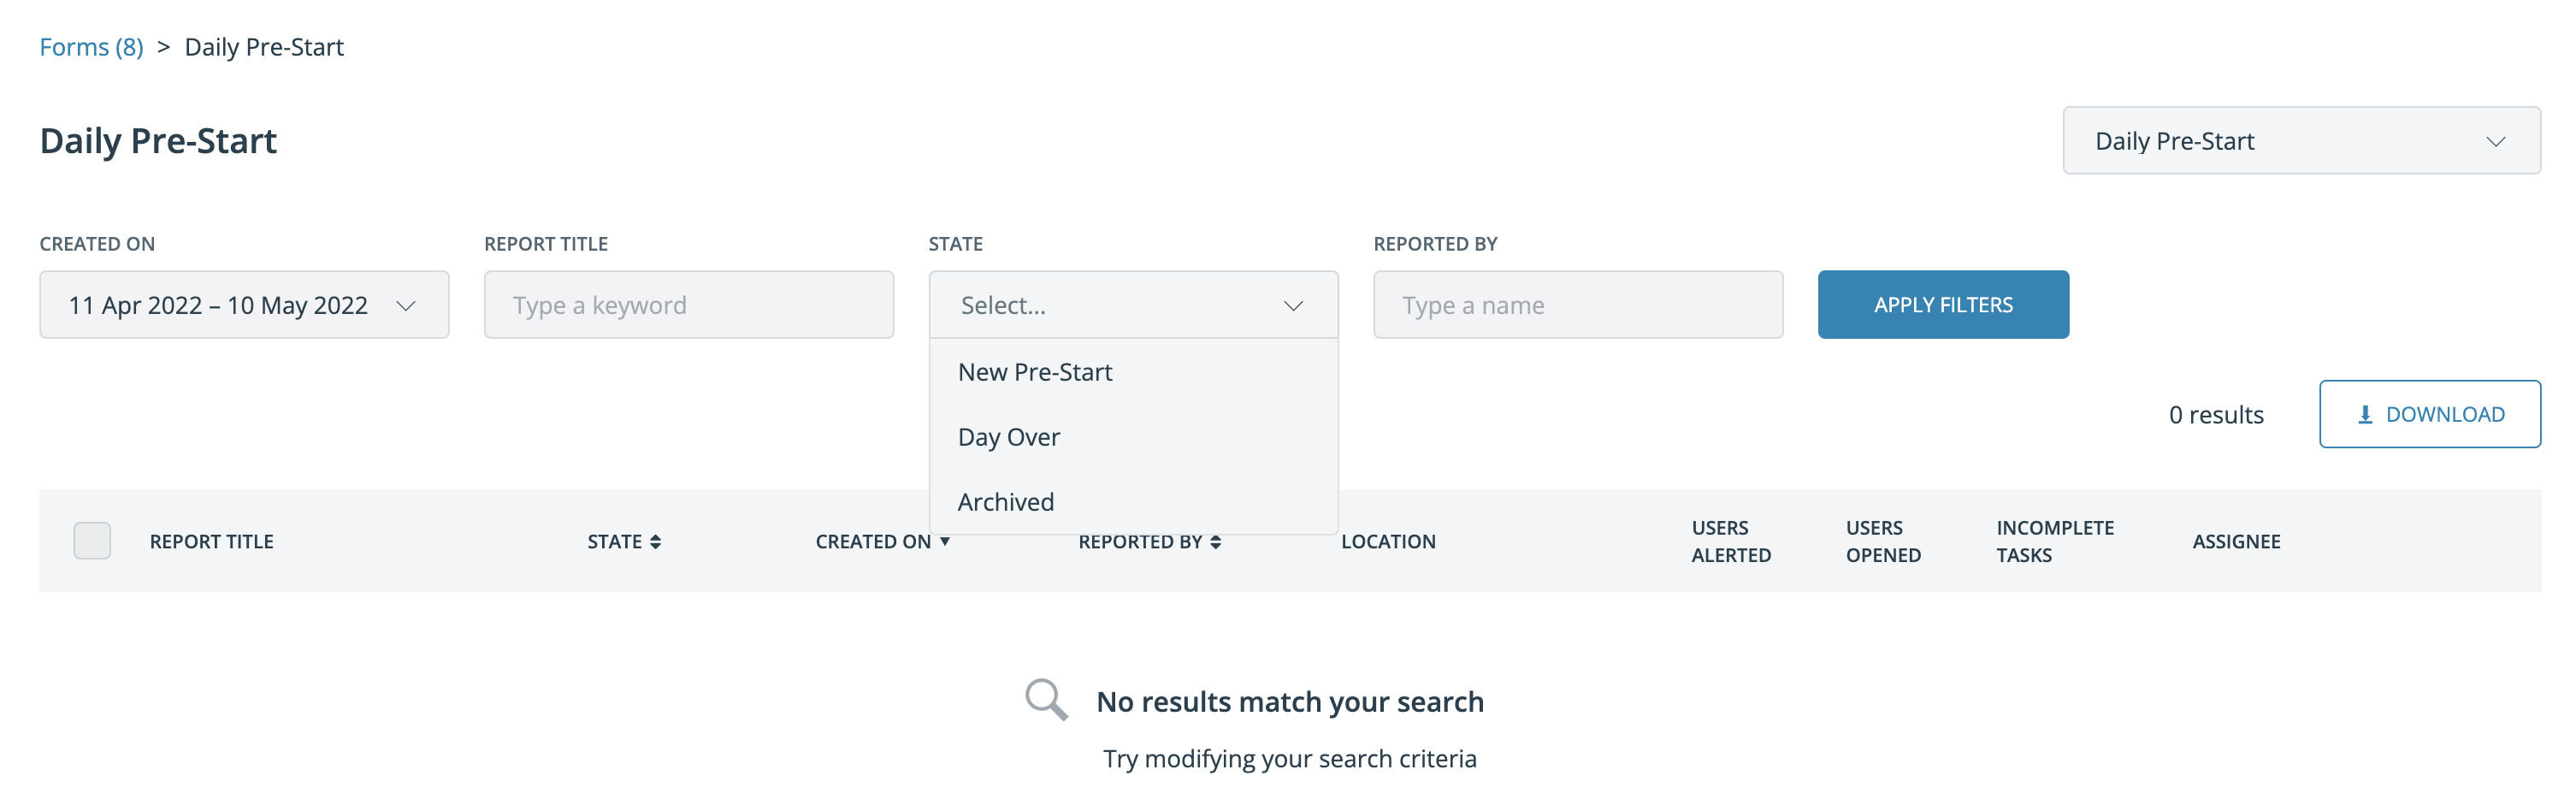Focus the Report Title keyword field
Image resolution: width=2576 pixels, height=811 pixels.
(x=688, y=304)
